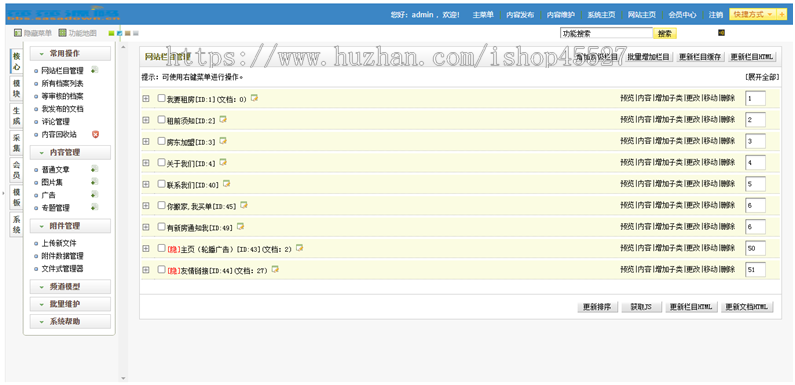
Task: Click the add icon beside 专题管理
Action: coord(94,207)
